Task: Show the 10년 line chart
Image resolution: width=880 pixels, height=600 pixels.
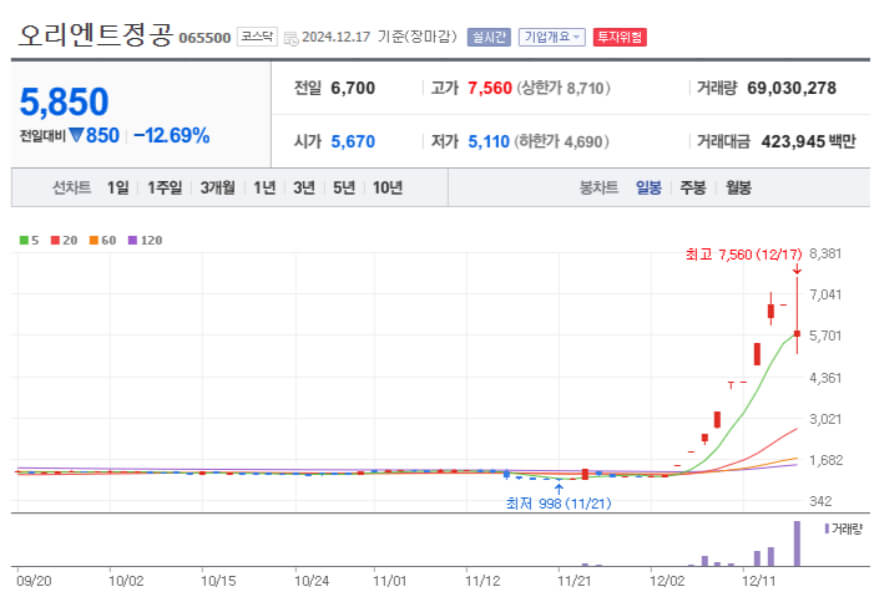Action: (387, 187)
